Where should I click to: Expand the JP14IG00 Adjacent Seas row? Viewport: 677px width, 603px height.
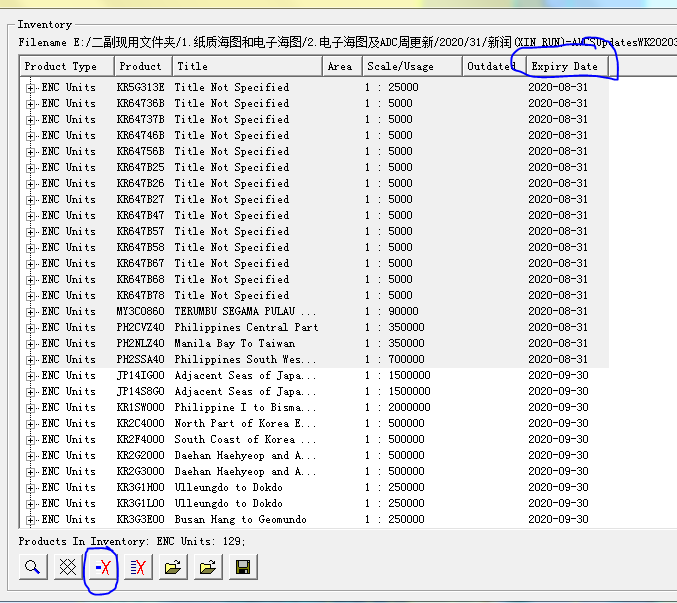pyautogui.click(x=30, y=376)
